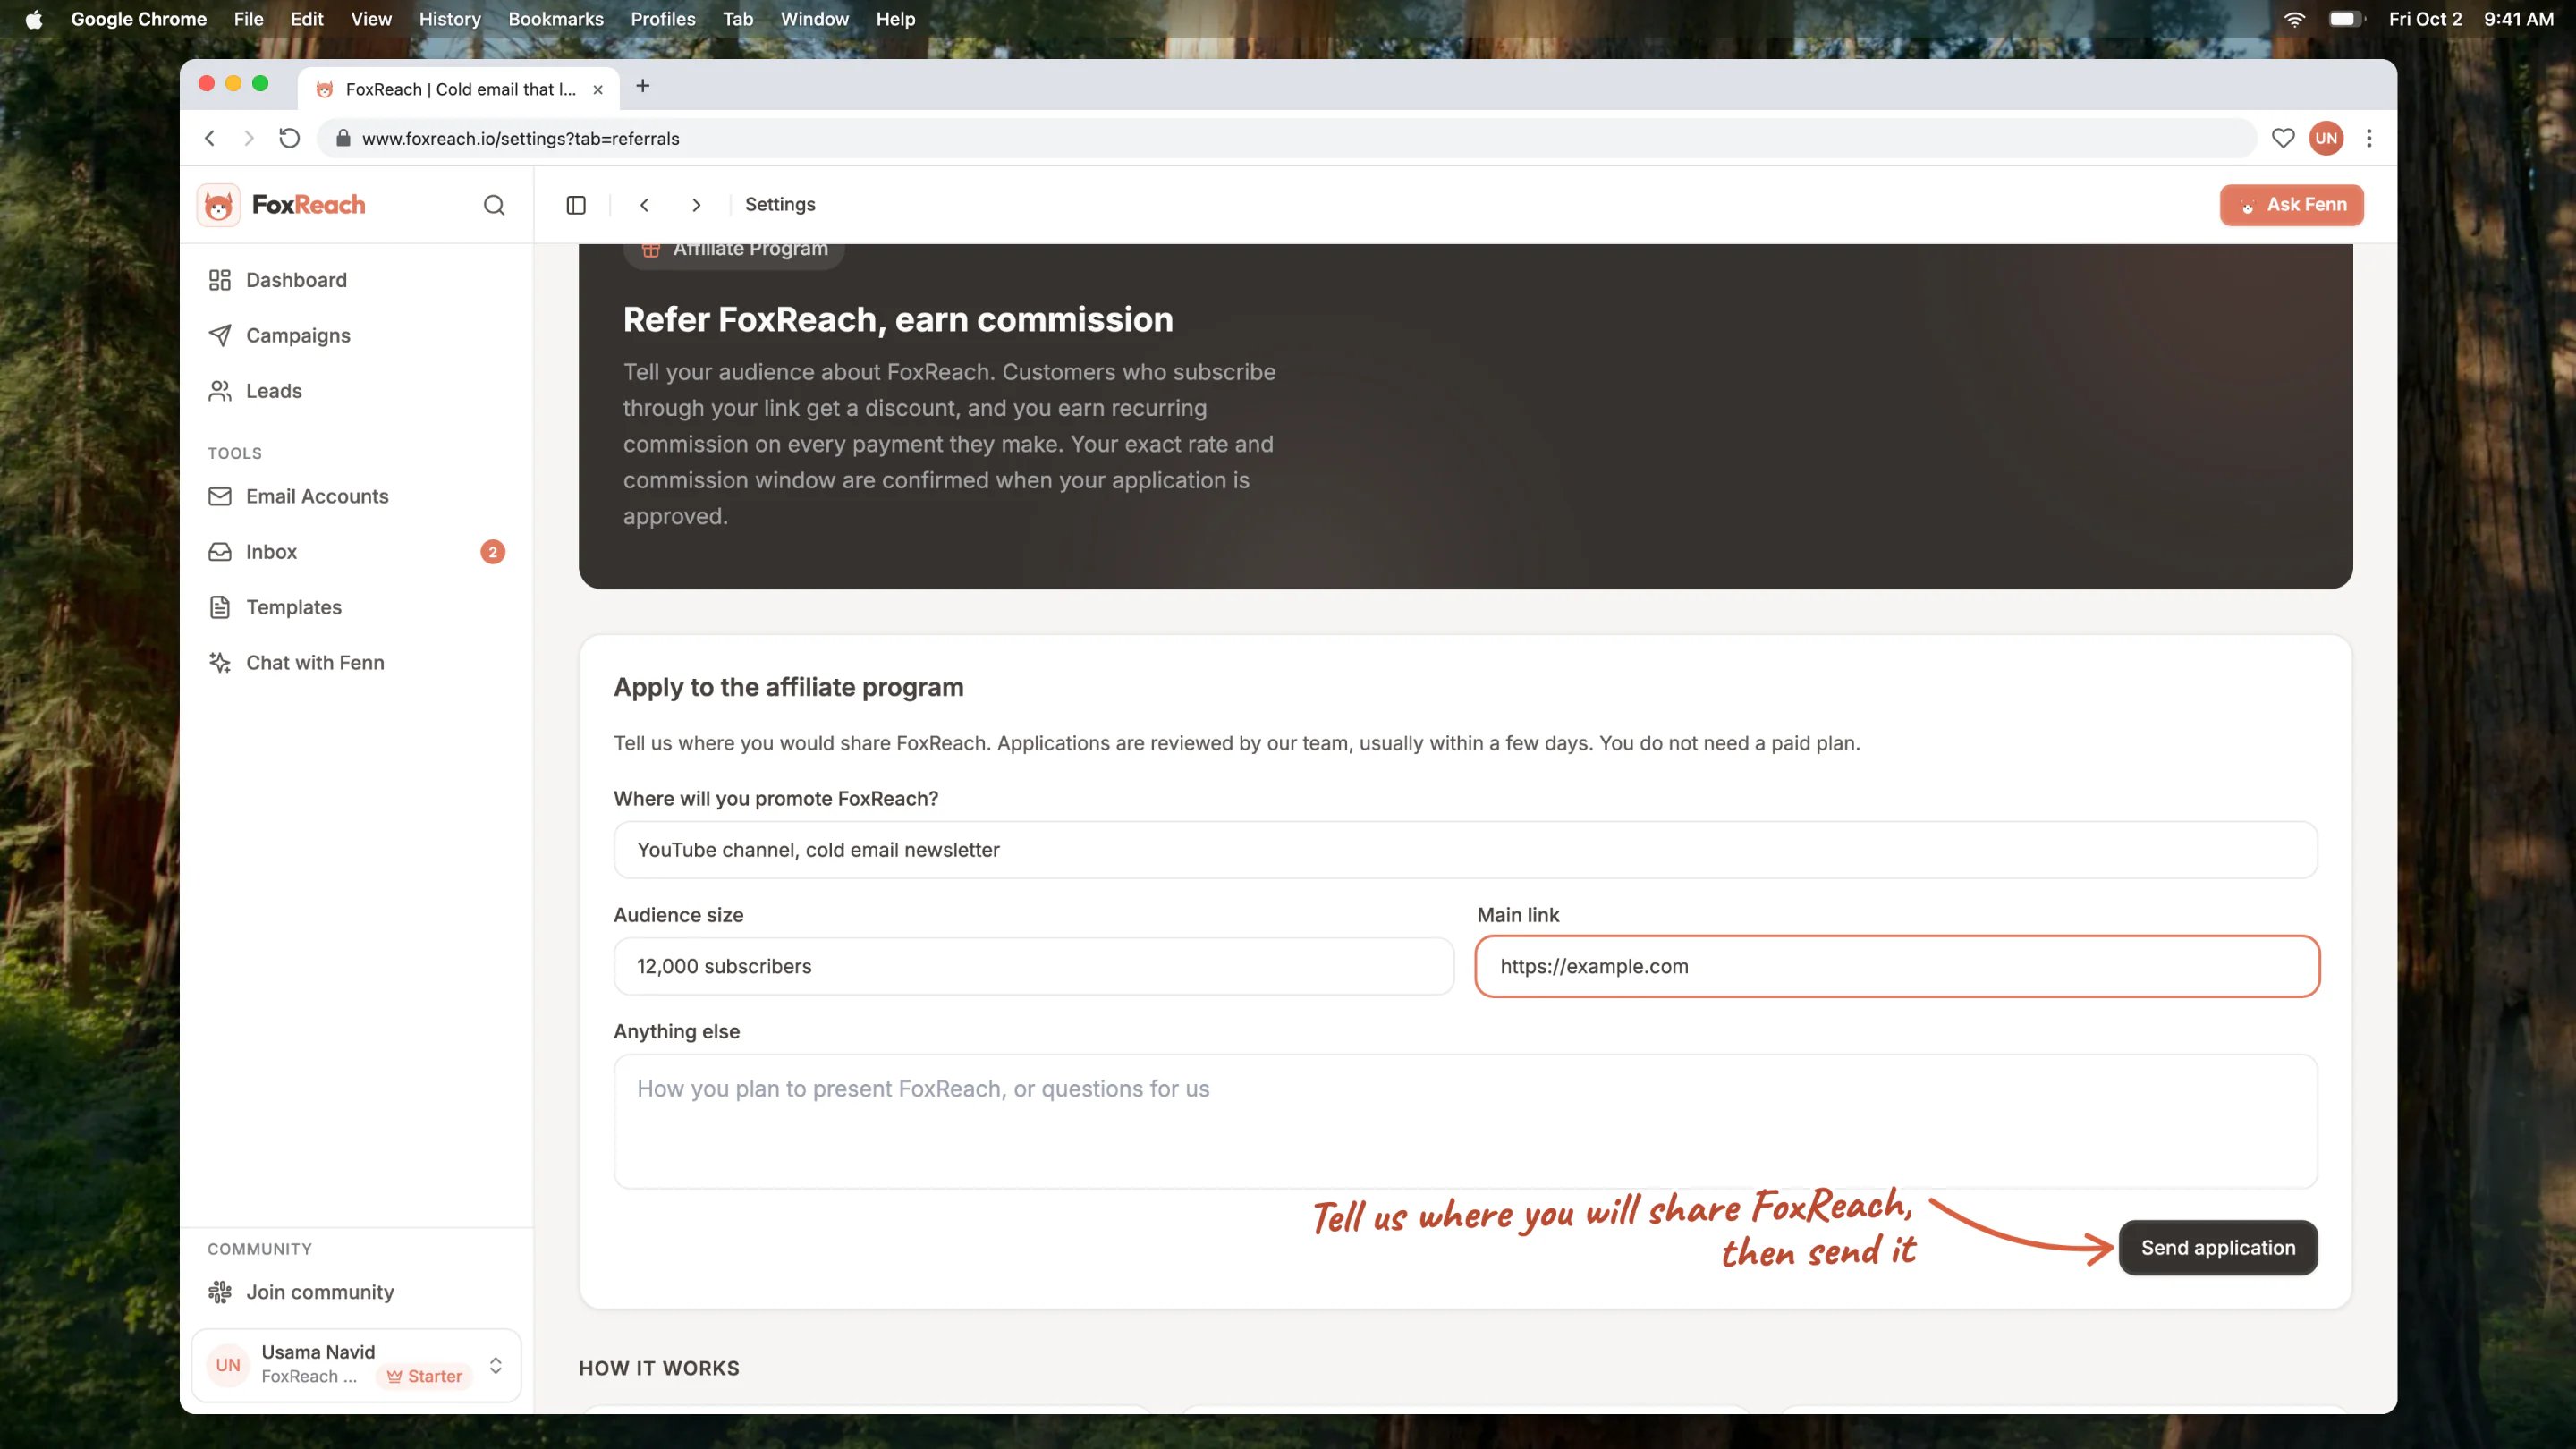Click the heart bookmark icon in address bar
Screen dimensions: 2576x1449
click(x=2283, y=138)
